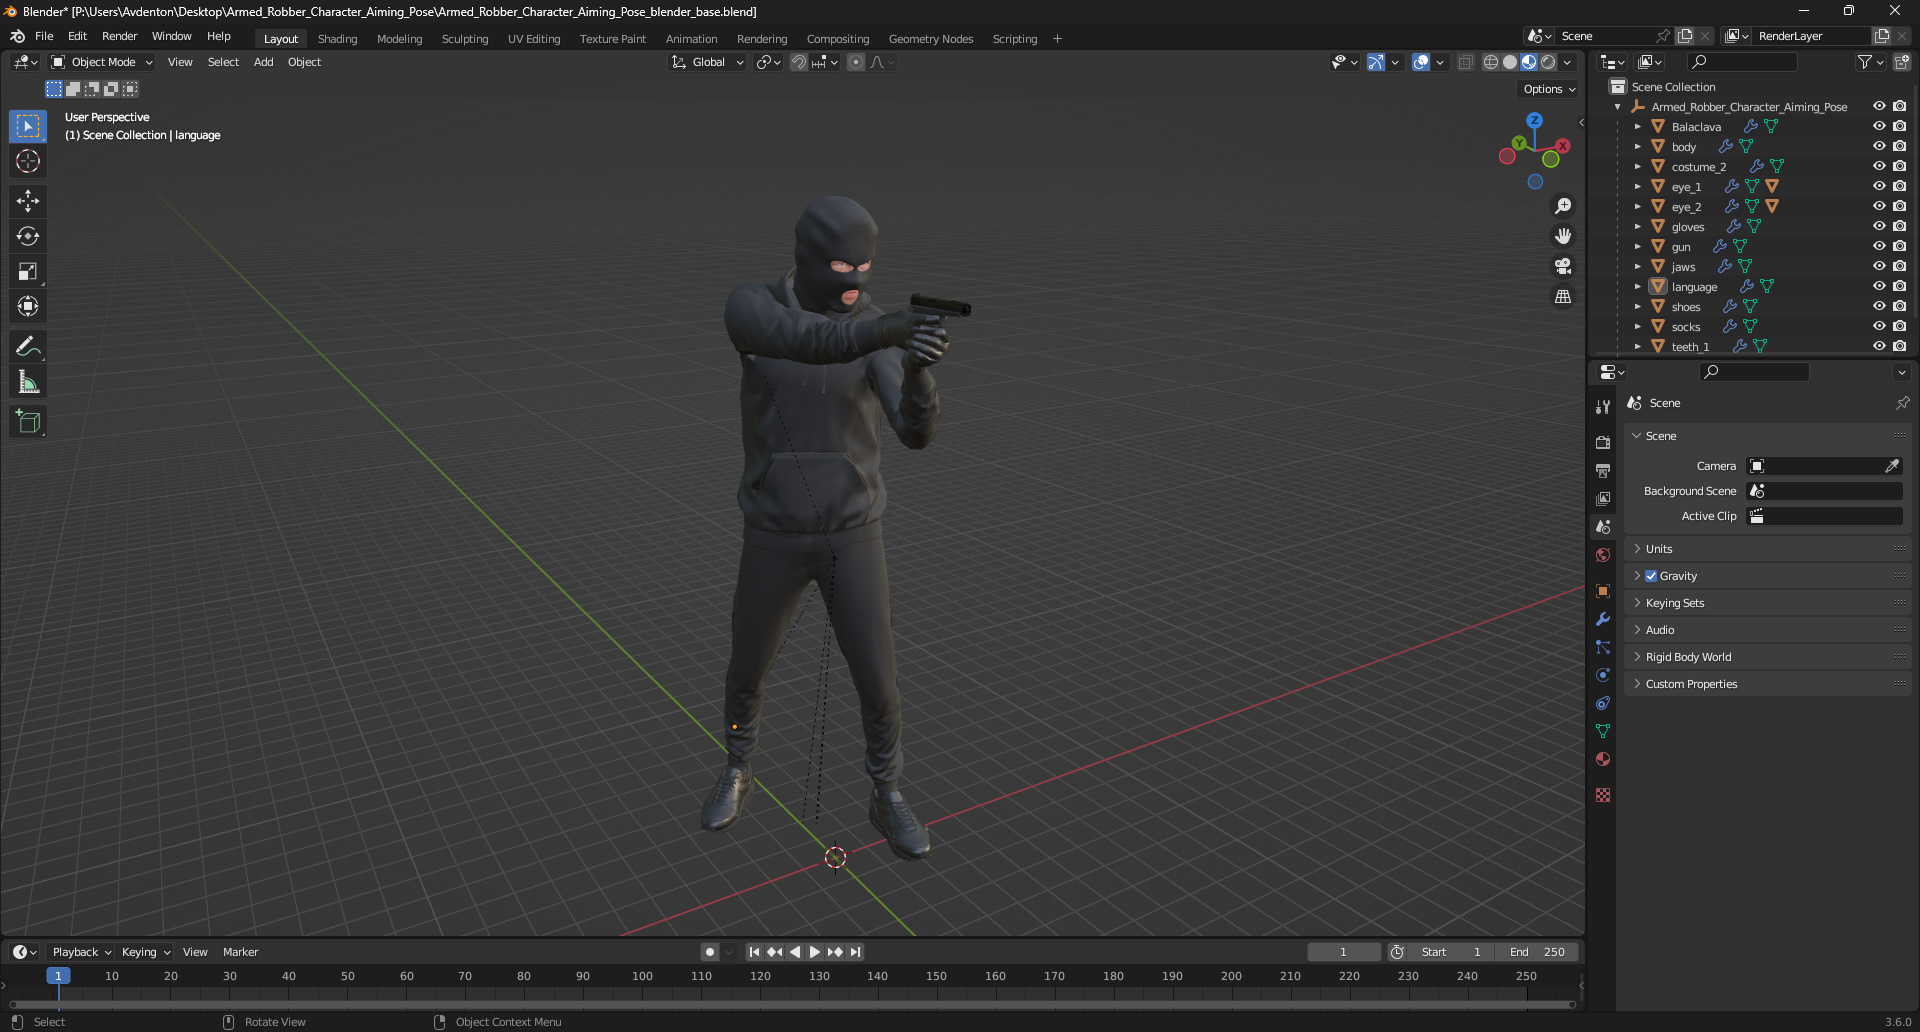Toggle proportional editing

pos(856,62)
